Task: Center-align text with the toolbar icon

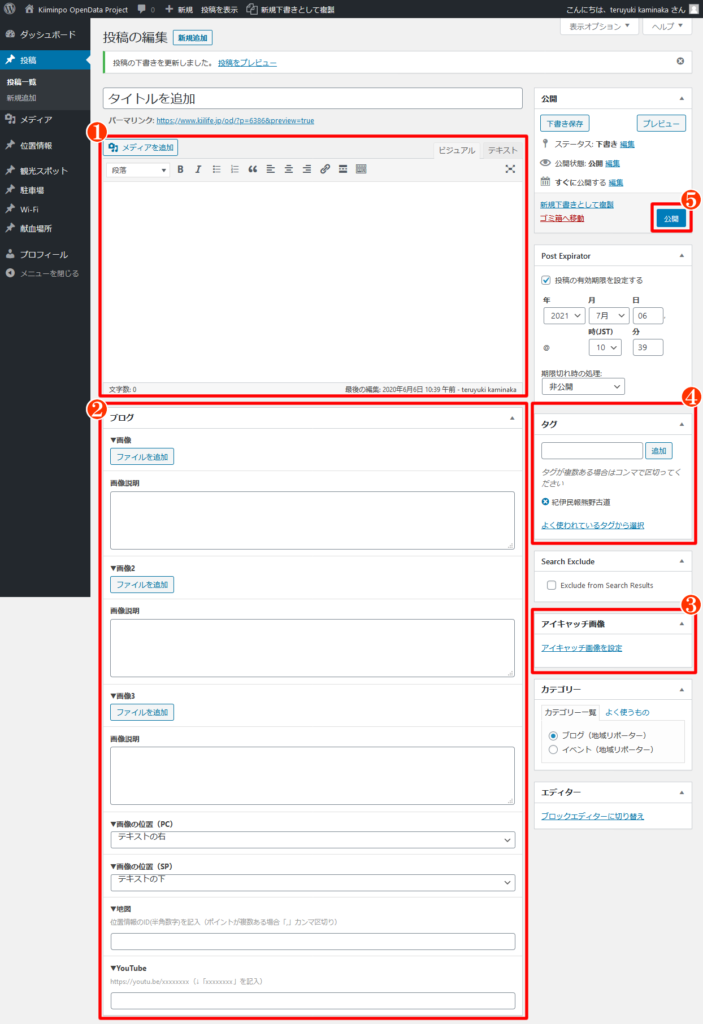Action: 289,169
